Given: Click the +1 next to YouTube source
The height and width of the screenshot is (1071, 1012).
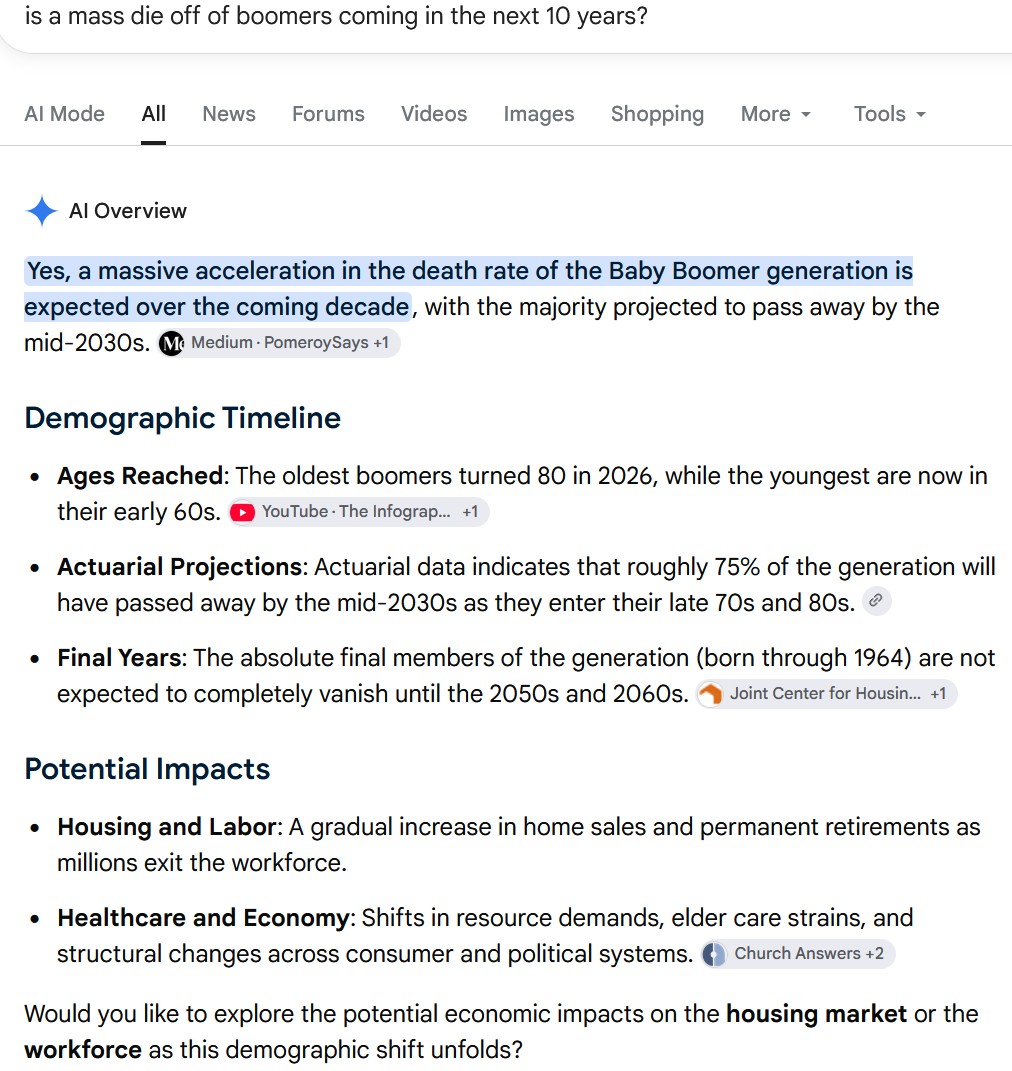Looking at the screenshot, I should pos(470,512).
